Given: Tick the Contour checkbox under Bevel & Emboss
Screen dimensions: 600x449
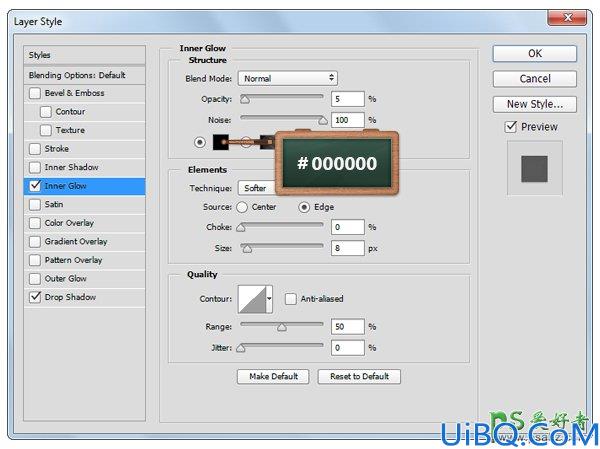Looking at the screenshot, I should click(46, 112).
